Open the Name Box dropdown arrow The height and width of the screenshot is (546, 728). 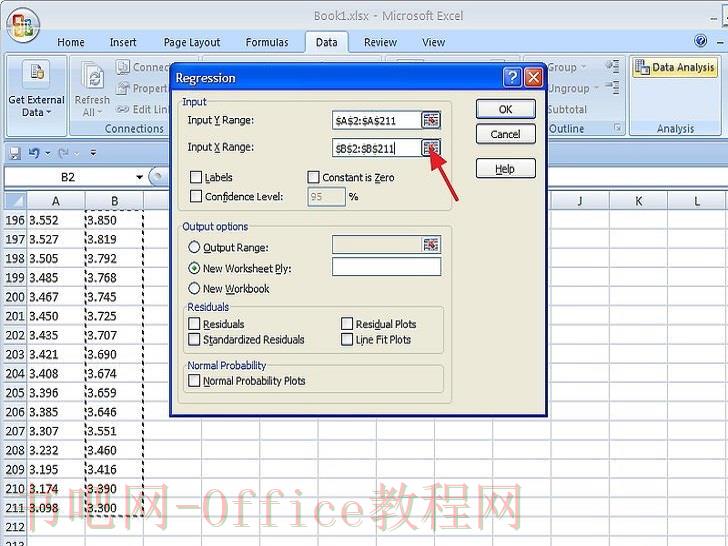[139, 177]
